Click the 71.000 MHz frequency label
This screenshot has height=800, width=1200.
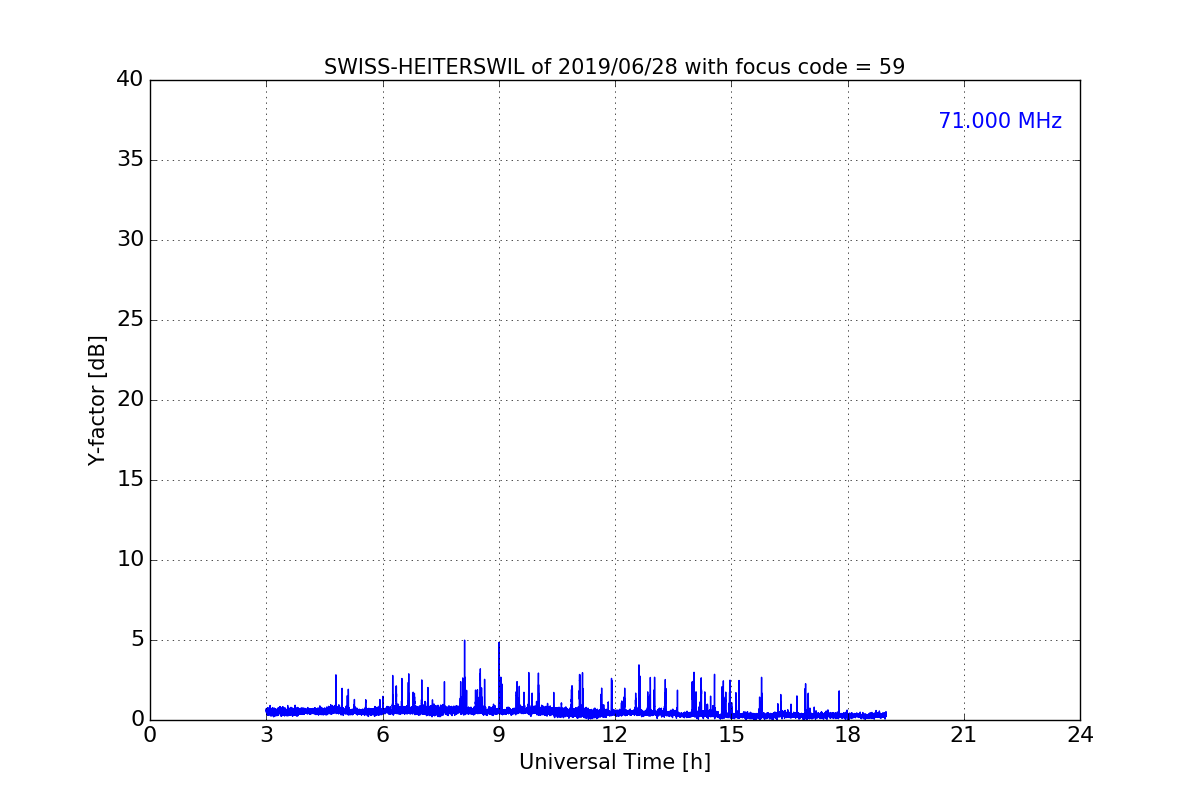point(1000,121)
